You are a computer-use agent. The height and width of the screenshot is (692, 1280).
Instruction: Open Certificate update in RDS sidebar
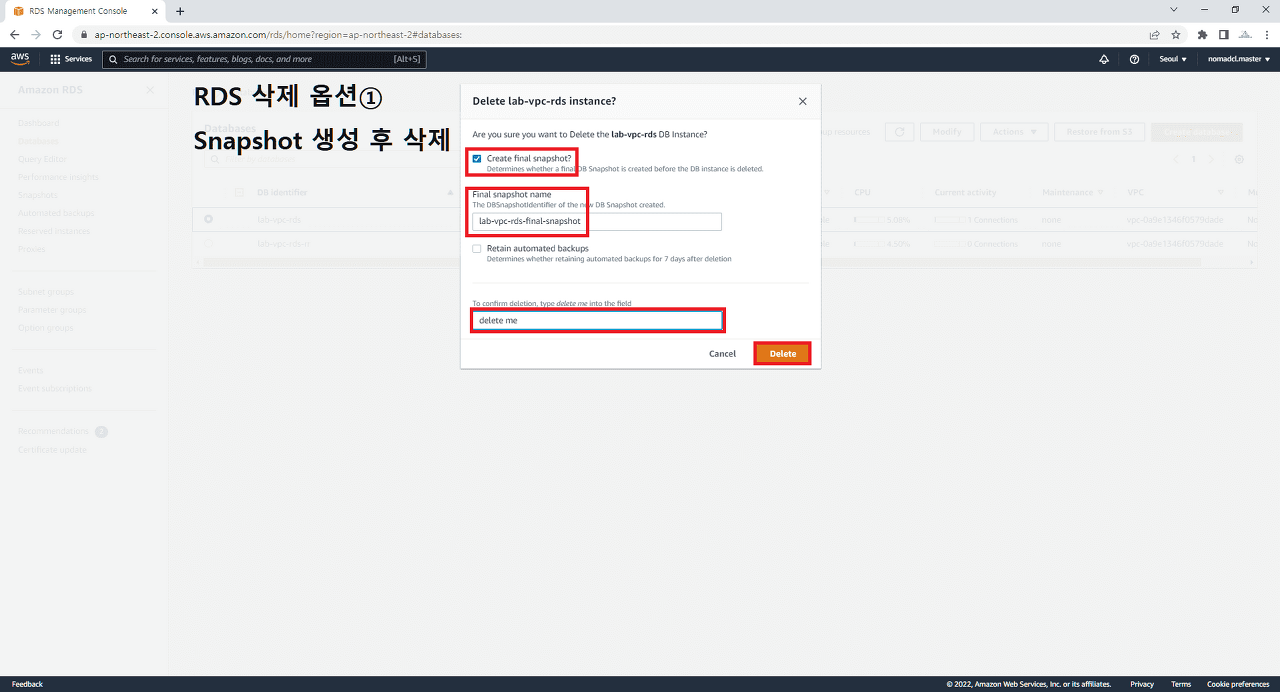click(51, 450)
